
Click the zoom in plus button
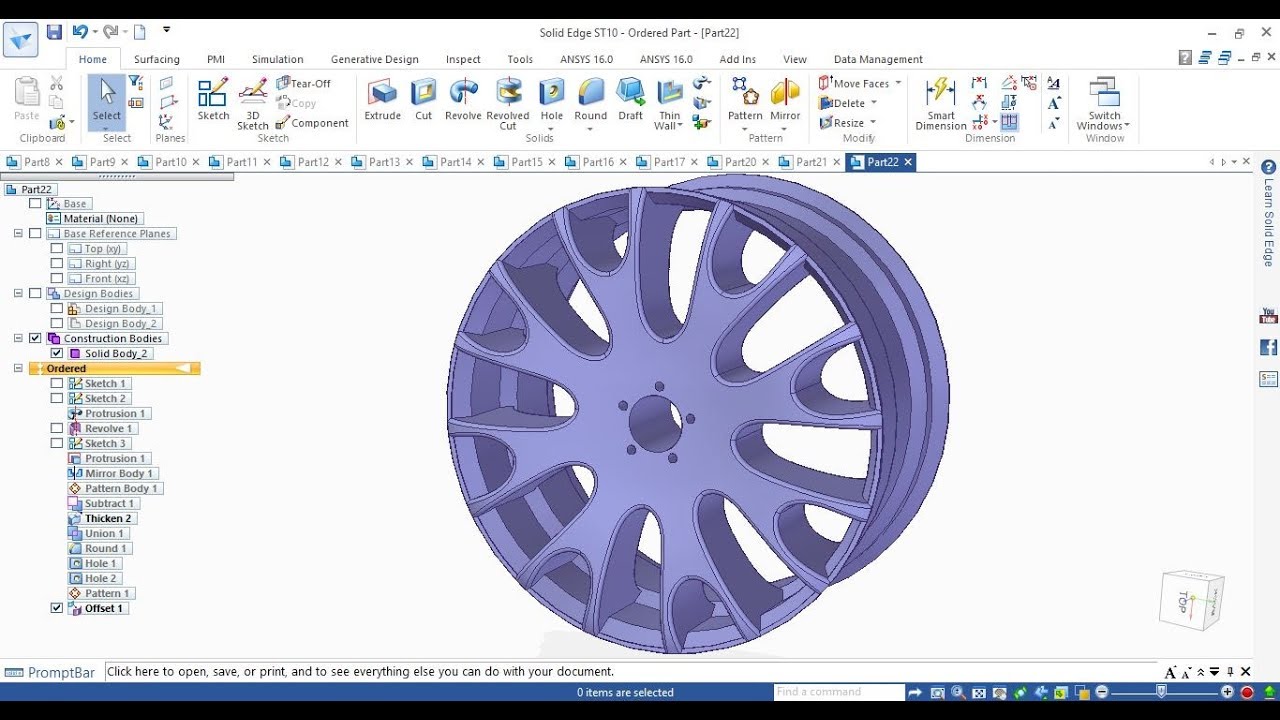tap(1227, 692)
